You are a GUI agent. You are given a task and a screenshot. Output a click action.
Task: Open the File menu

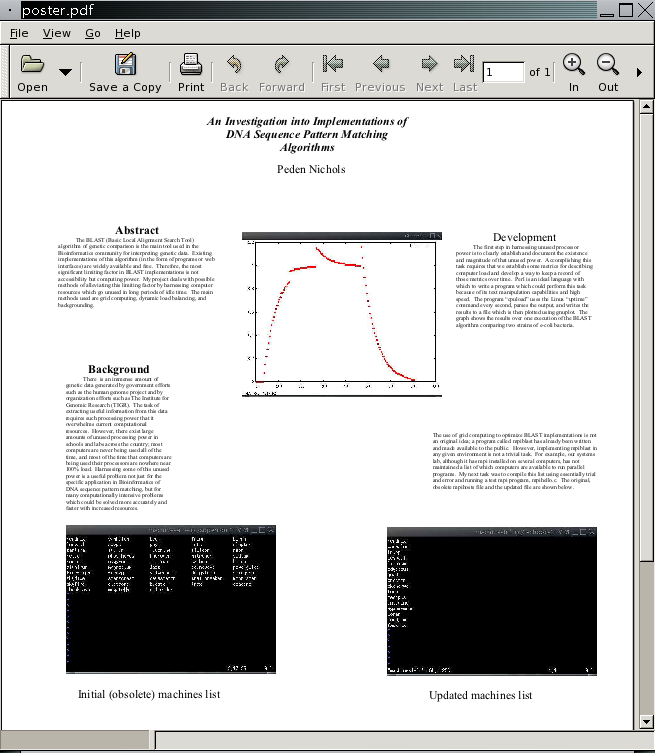pyautogui.click(x=19, y=33)
